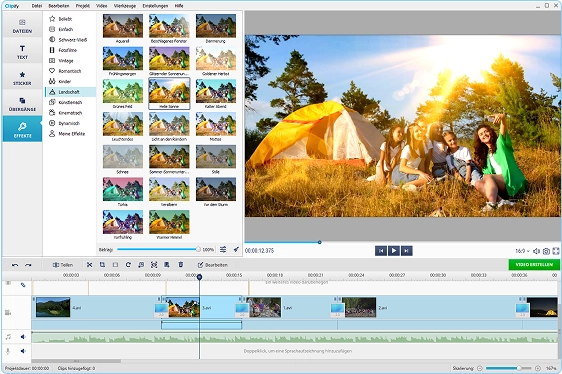Select the Dynamisch effects category

70,123
